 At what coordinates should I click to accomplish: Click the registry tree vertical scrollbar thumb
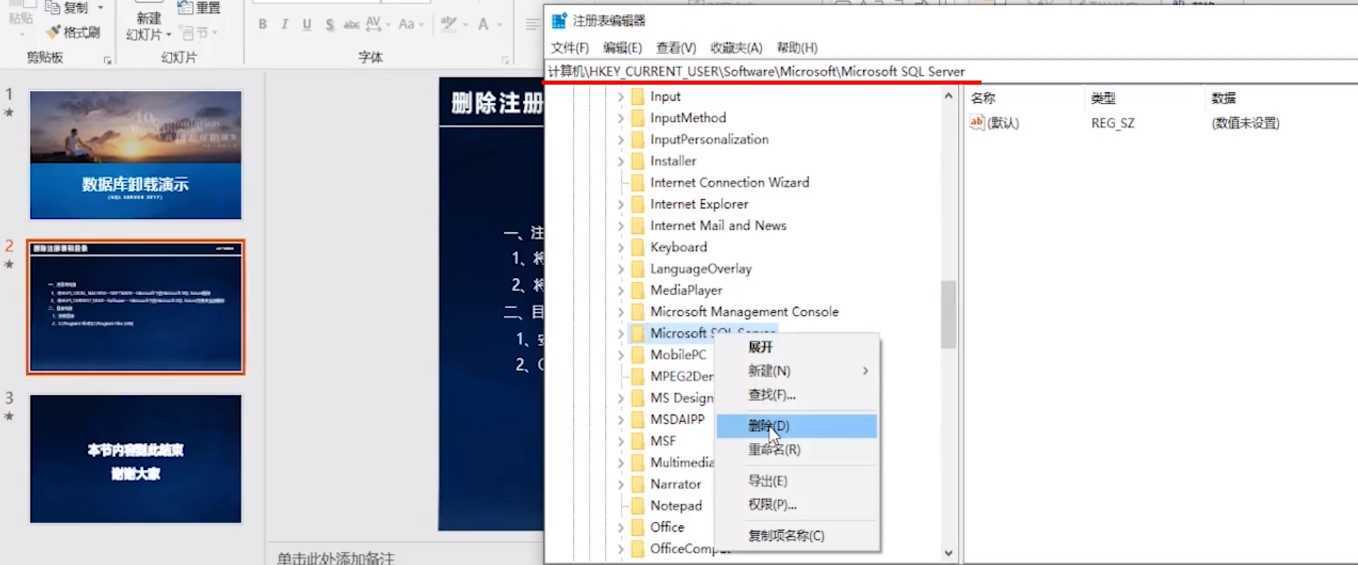tap(948, 314)
